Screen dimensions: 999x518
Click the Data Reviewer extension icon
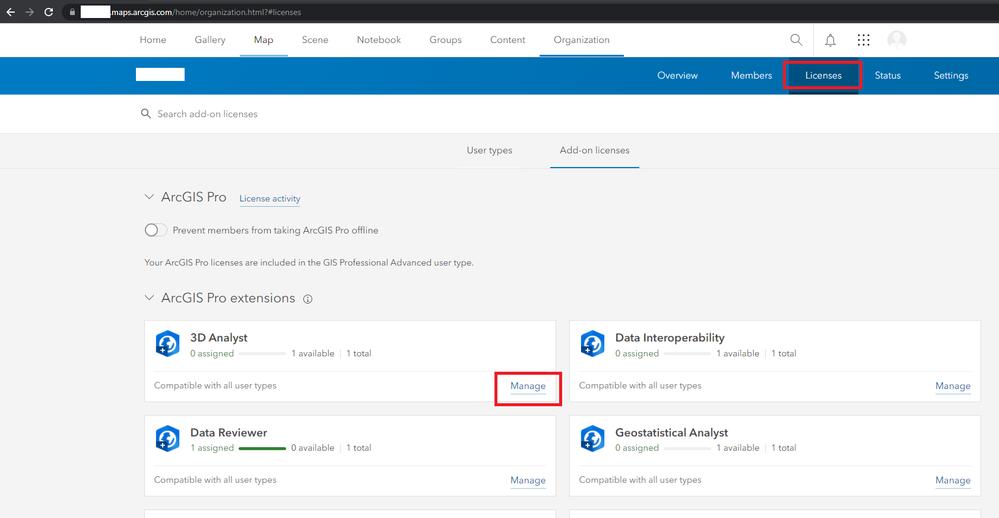168,439
